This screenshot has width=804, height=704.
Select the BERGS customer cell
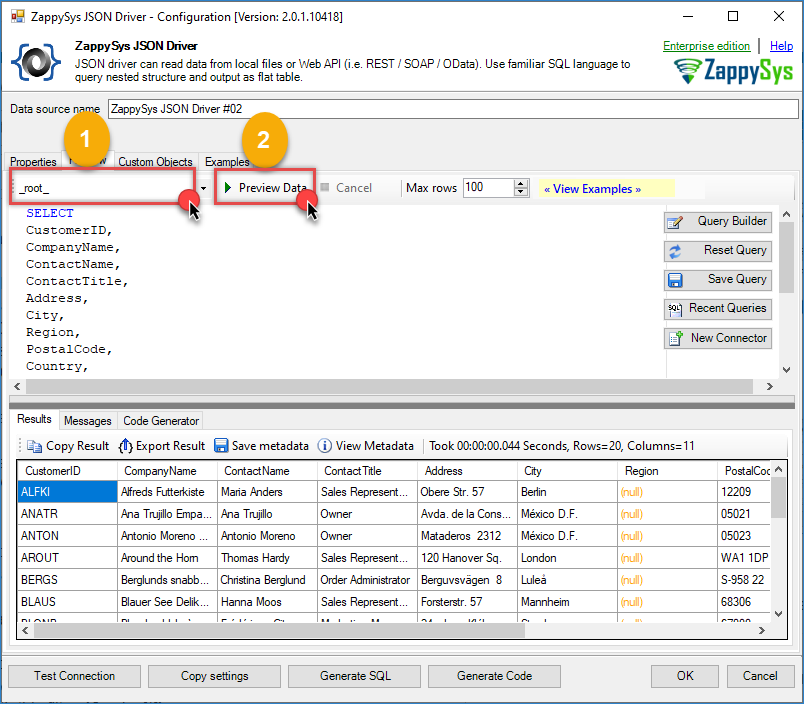67,580
